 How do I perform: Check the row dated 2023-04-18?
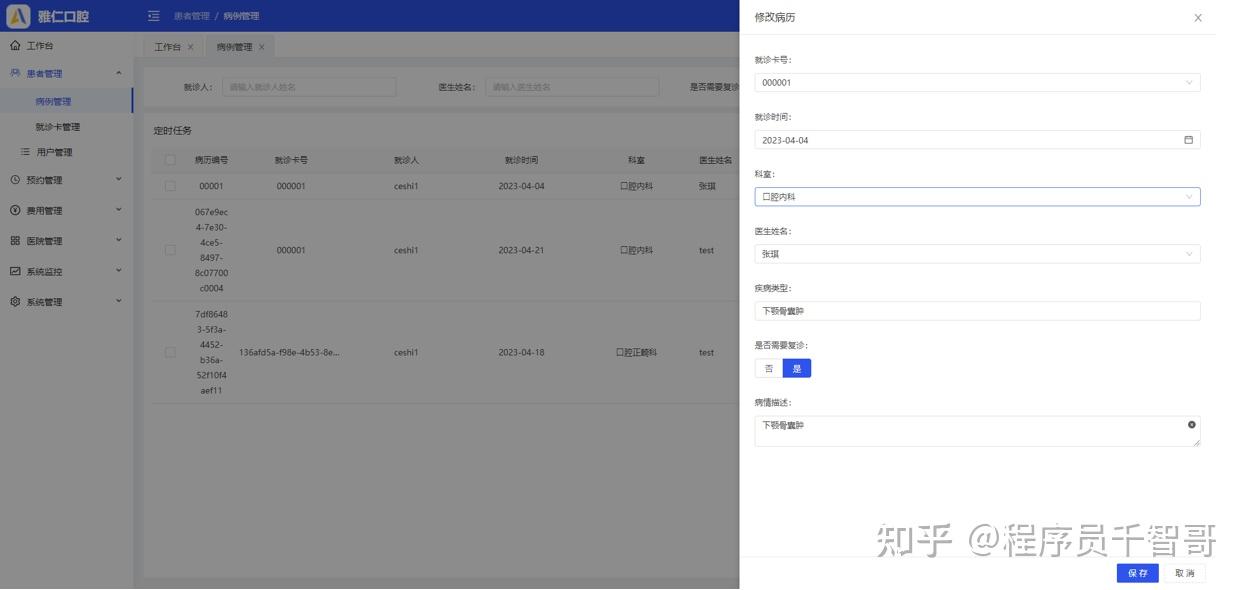[x=170, y=352]
